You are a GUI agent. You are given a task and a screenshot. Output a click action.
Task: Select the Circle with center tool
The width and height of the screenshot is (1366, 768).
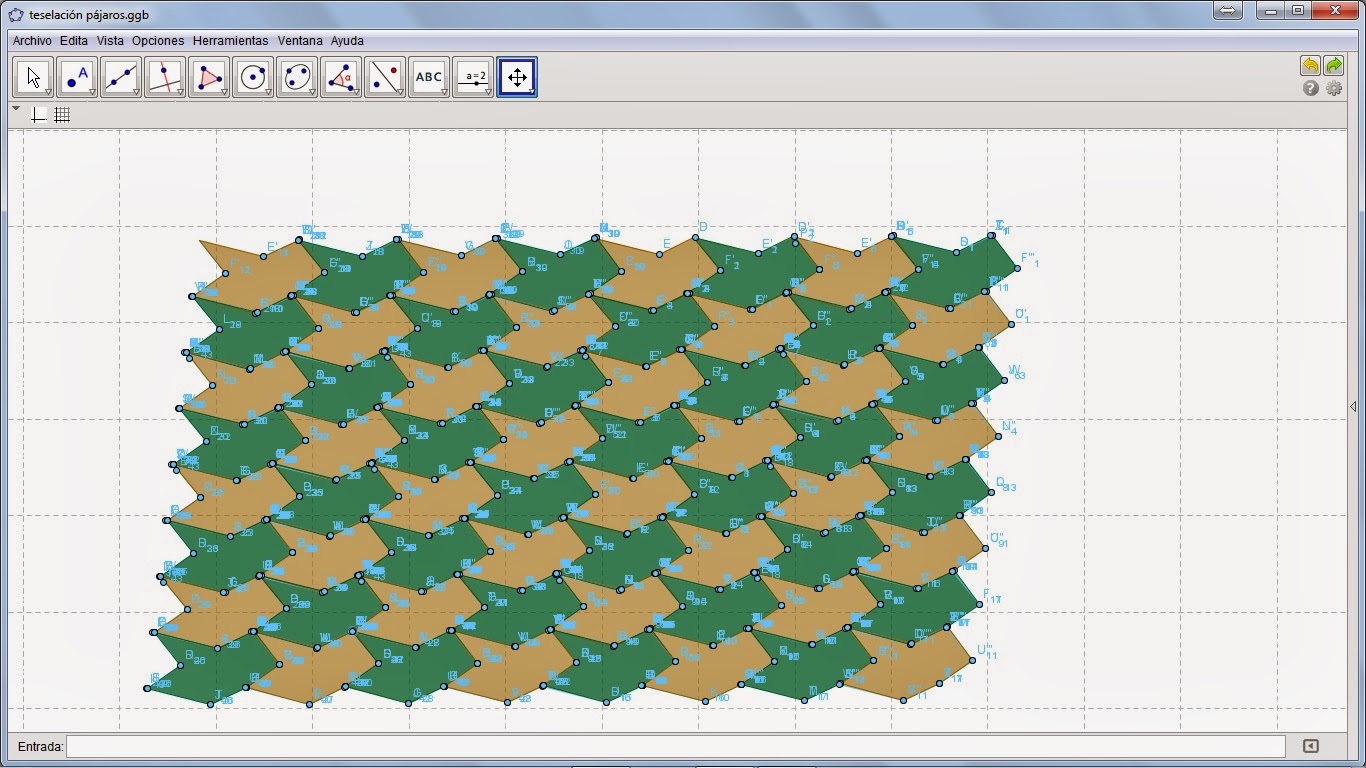[253, 77]
